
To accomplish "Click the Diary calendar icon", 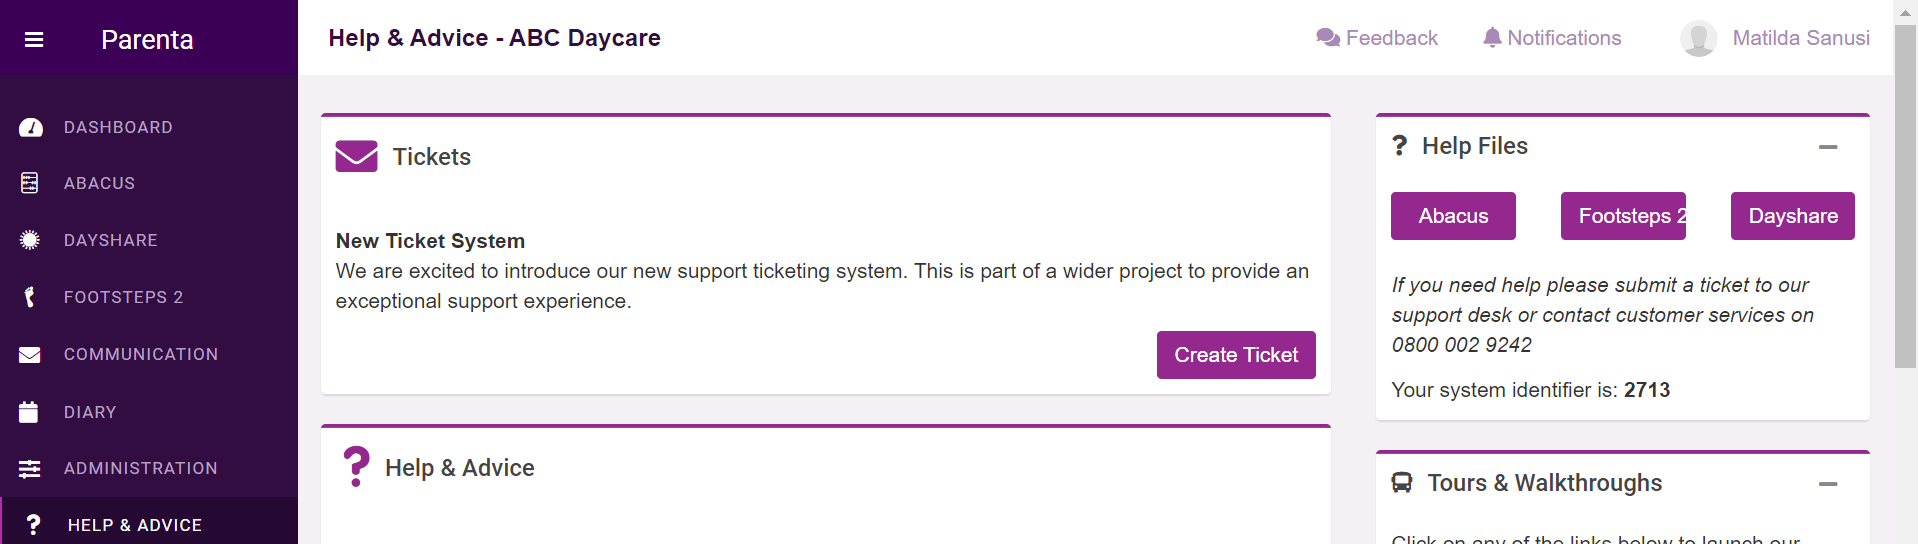I will [x=29, y=412].
